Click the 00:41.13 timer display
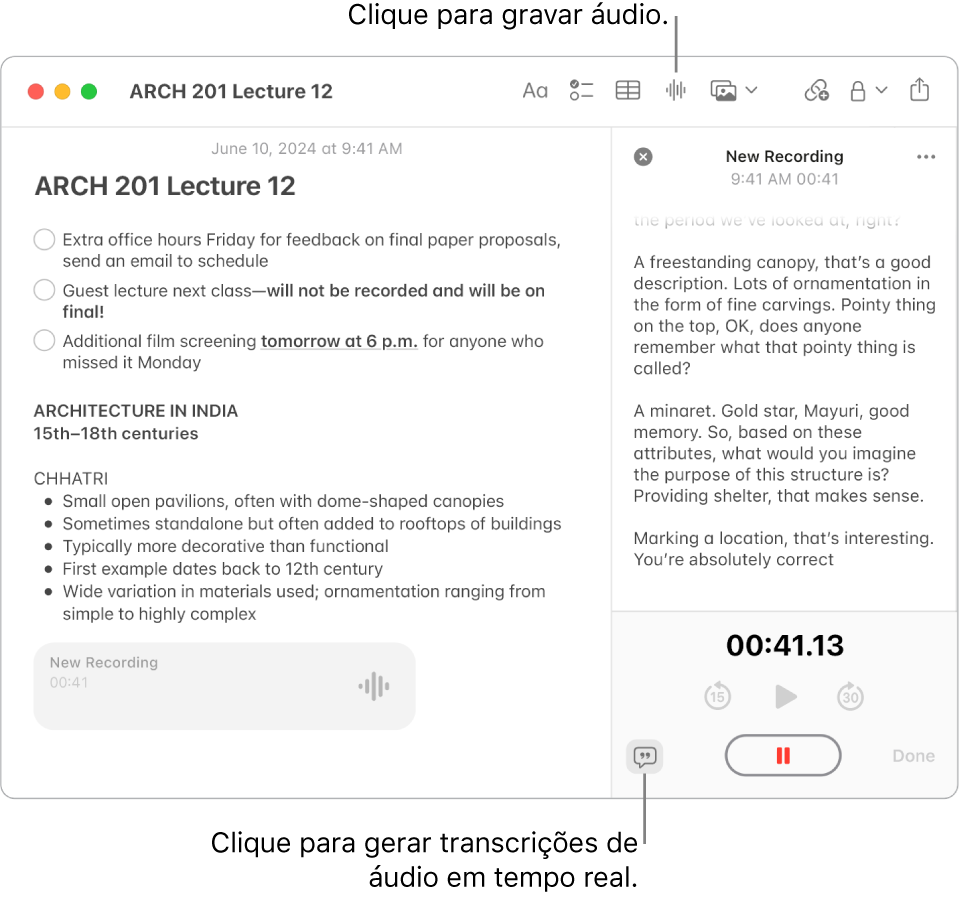This screenshot has width=960, height=899. coord(784,645)
